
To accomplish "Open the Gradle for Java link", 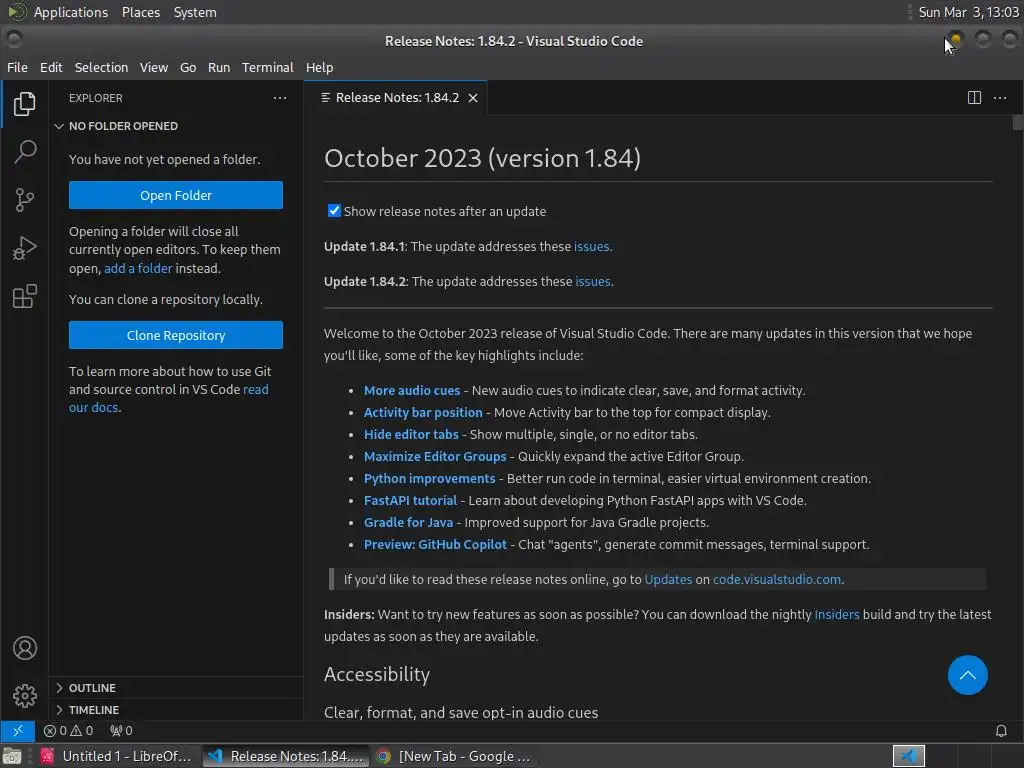I will (408, 522).
